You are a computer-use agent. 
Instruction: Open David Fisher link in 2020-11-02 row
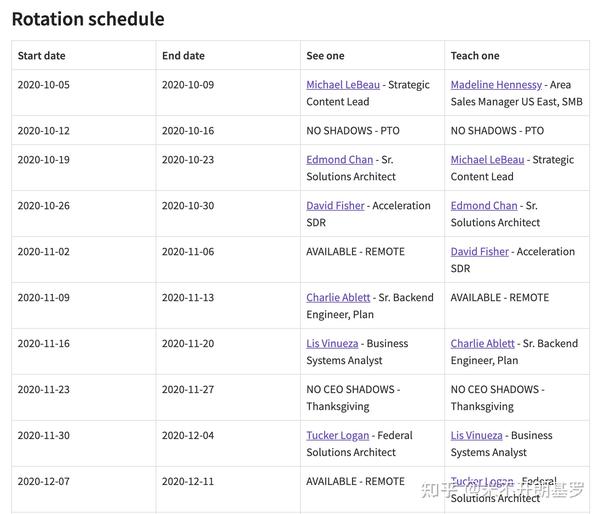click(x=480, y=252)
